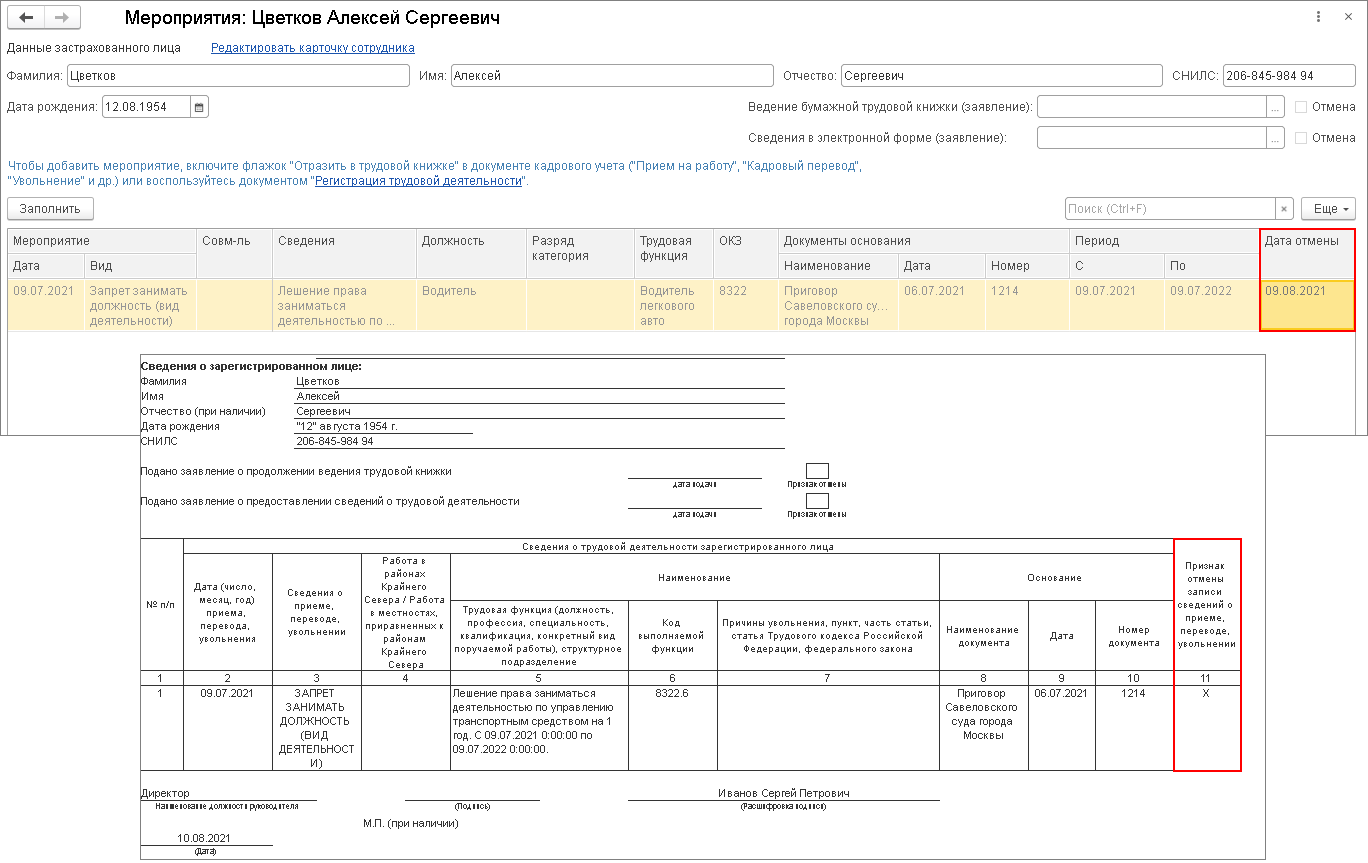
Task: Focus the СНИЛС input field
Action: tap(1289, 76)
